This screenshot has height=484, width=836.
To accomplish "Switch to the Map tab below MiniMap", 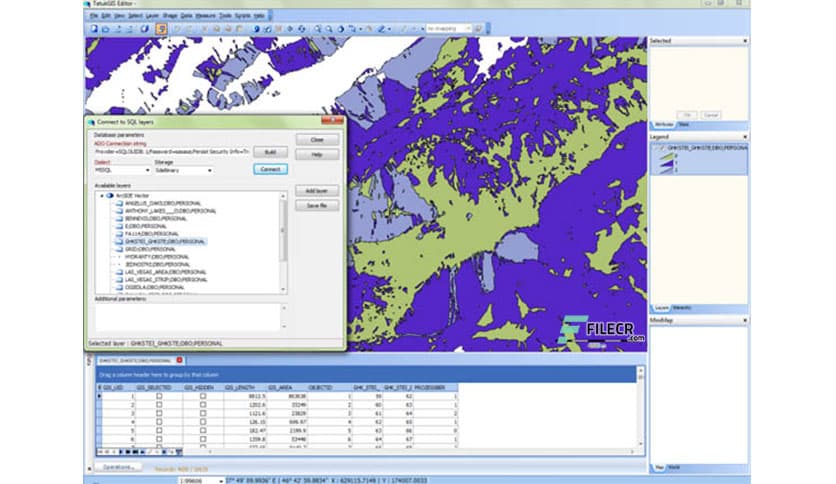I will click(659, 467).
